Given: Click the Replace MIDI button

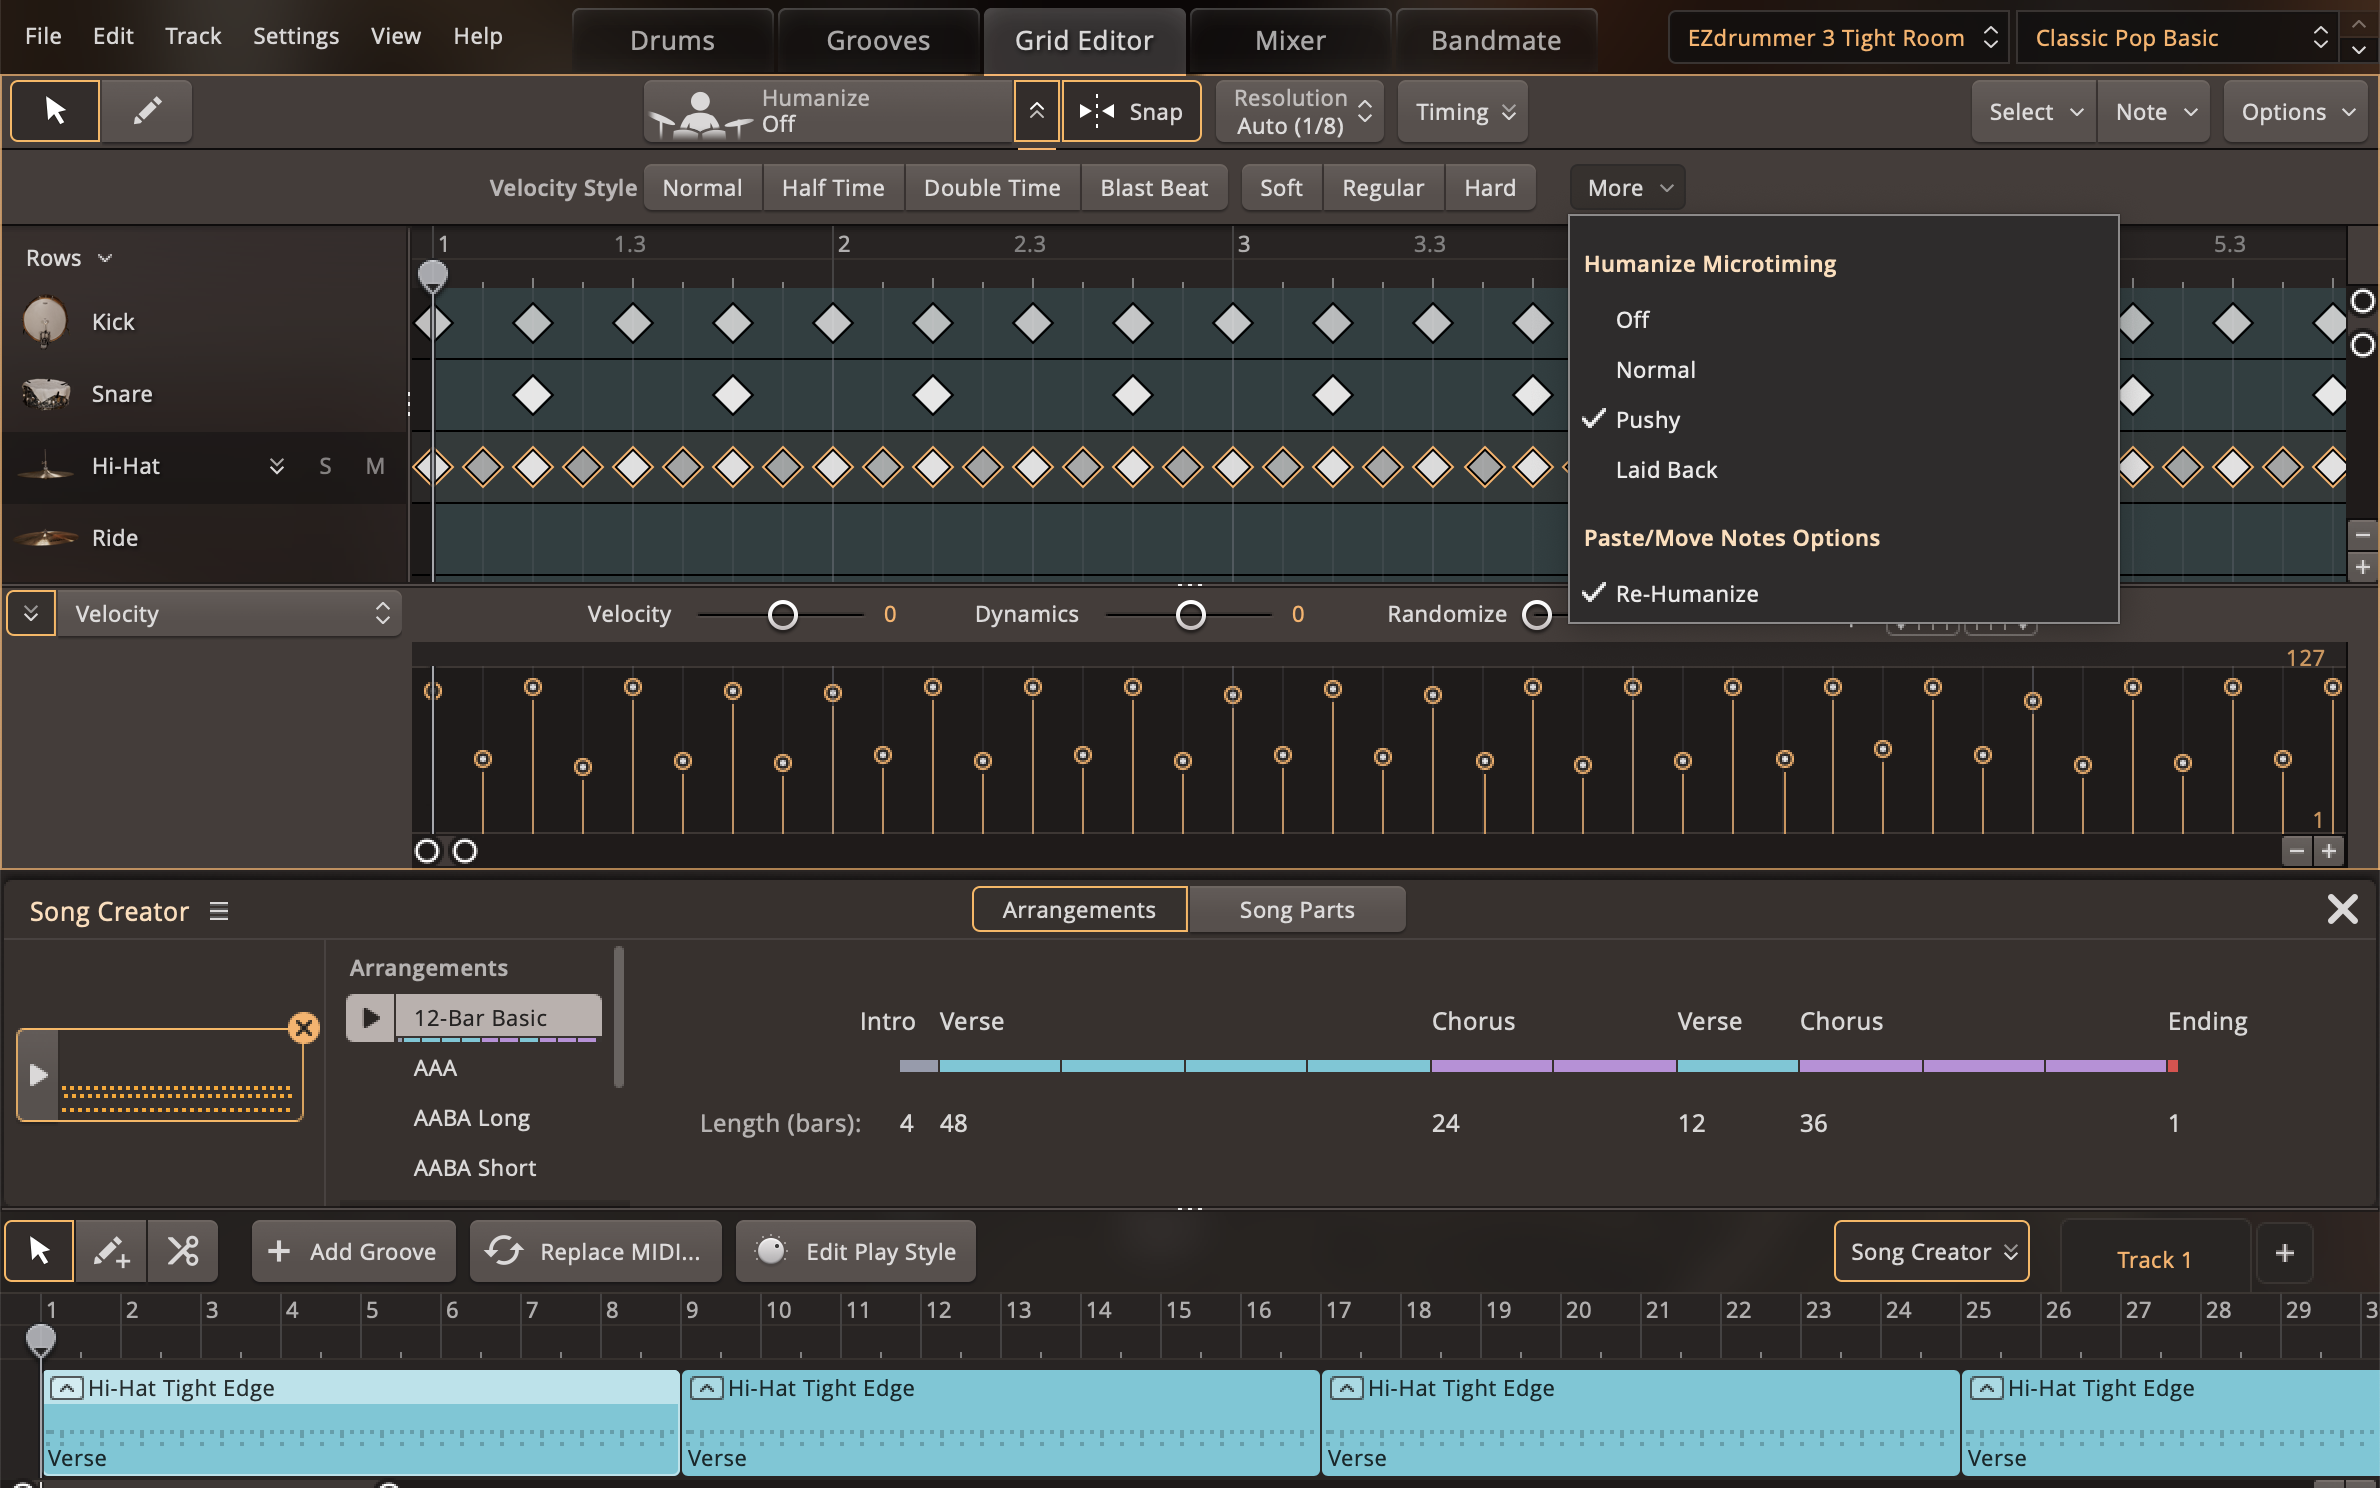Looking at the screenshot, I should [595, 1250].
